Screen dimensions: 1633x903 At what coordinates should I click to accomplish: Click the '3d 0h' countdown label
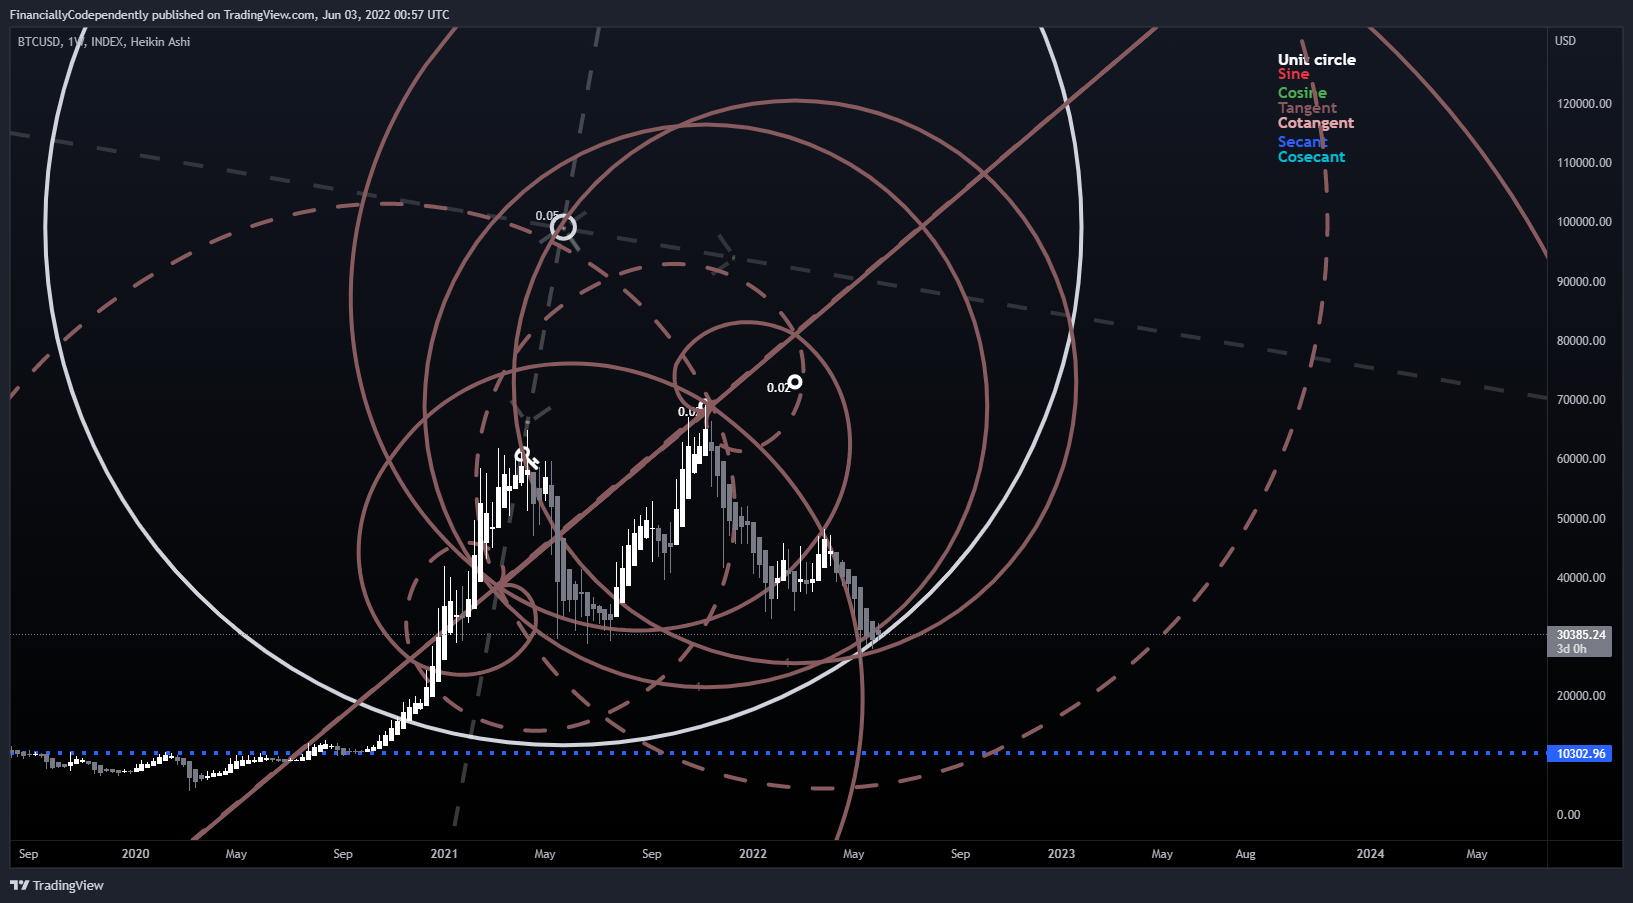tap(1571, 649)
